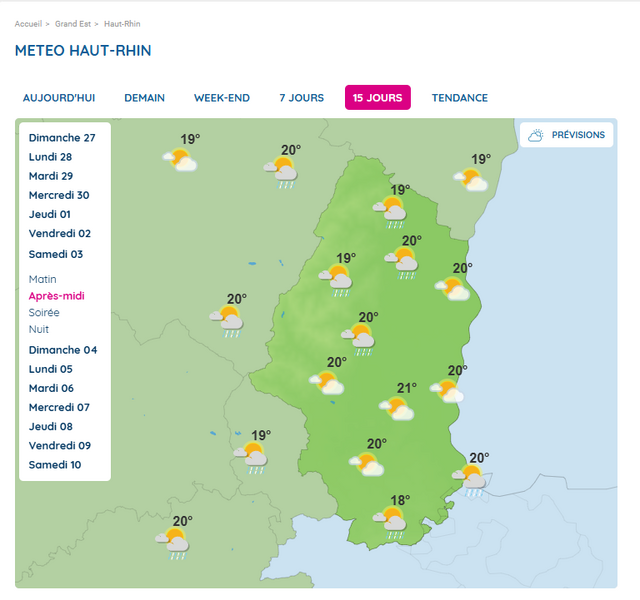Click the 18° rainy weather icon

point(390,523)
